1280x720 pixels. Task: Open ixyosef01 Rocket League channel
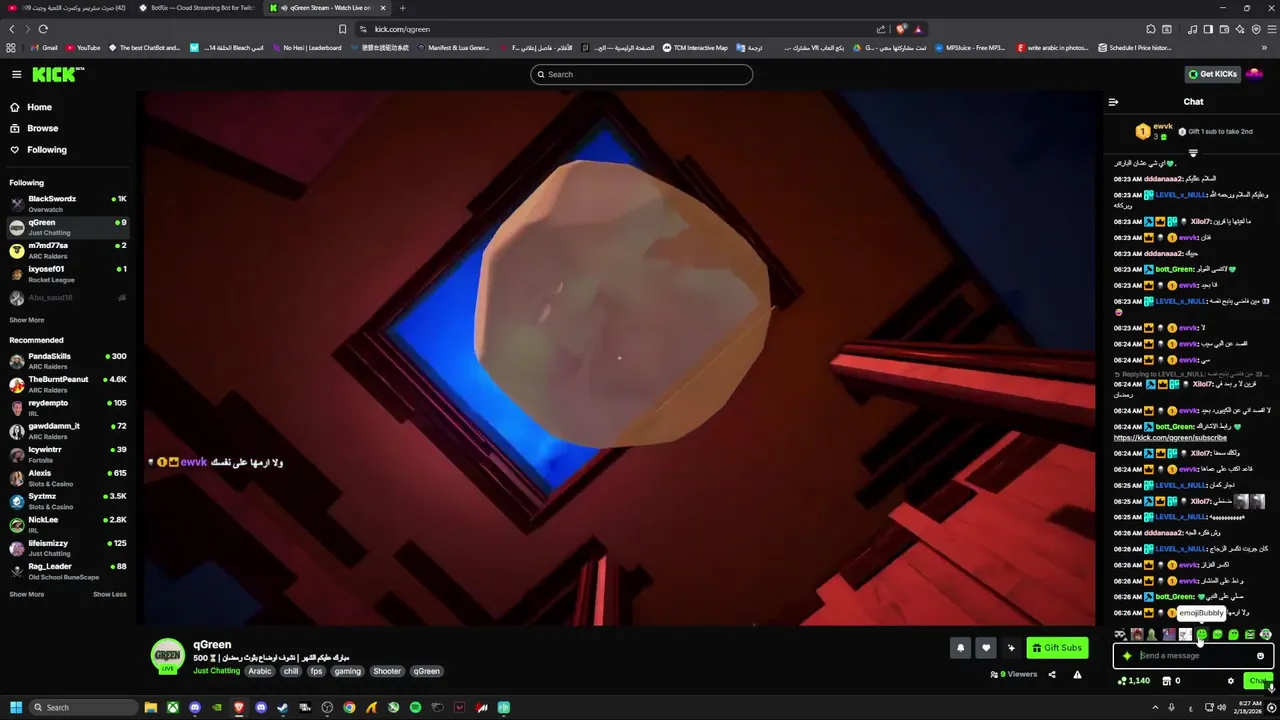[x=68, y=273]
